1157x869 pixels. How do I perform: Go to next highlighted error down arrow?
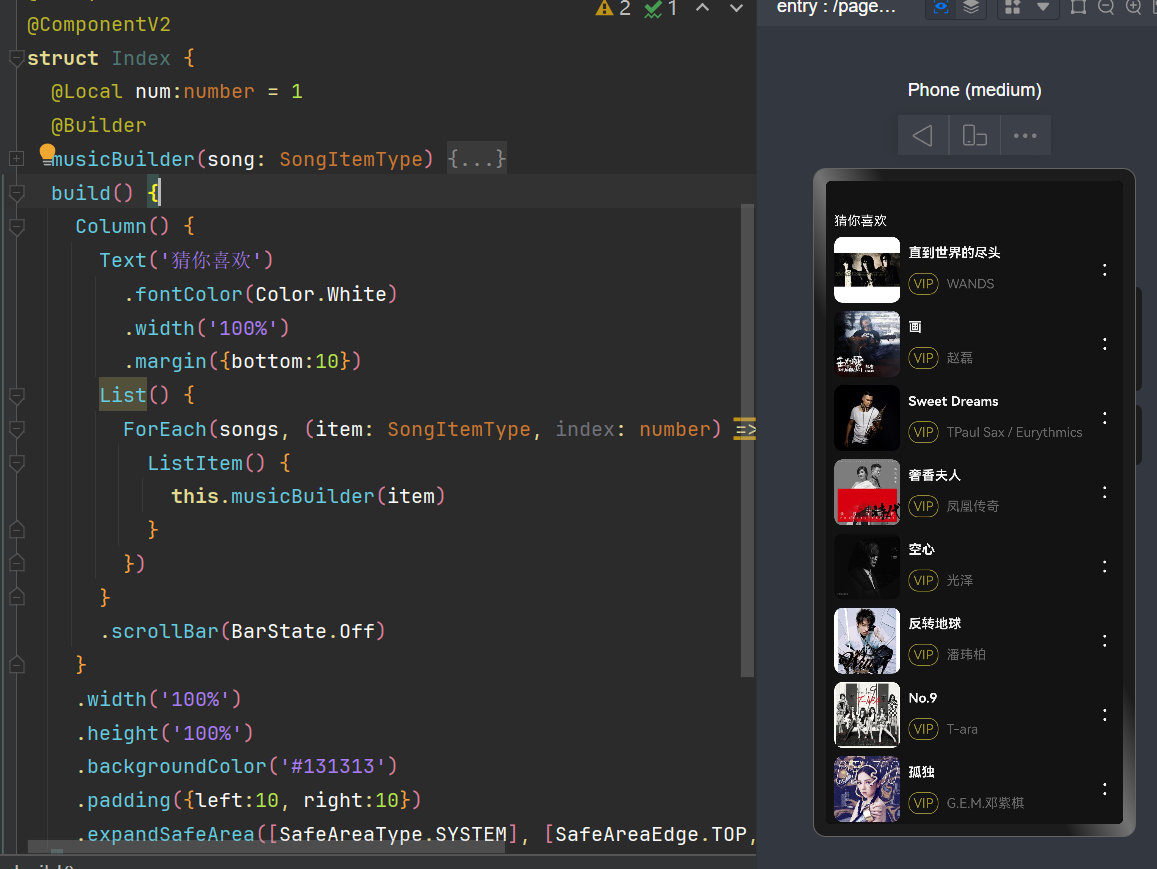click(736, 9)
